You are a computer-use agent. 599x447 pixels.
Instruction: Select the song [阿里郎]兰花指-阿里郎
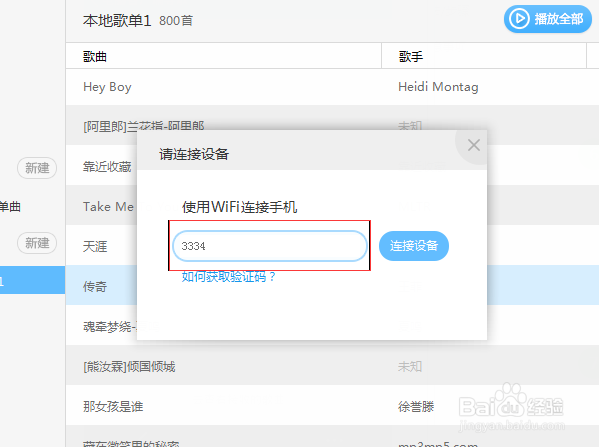coord(144,126)
